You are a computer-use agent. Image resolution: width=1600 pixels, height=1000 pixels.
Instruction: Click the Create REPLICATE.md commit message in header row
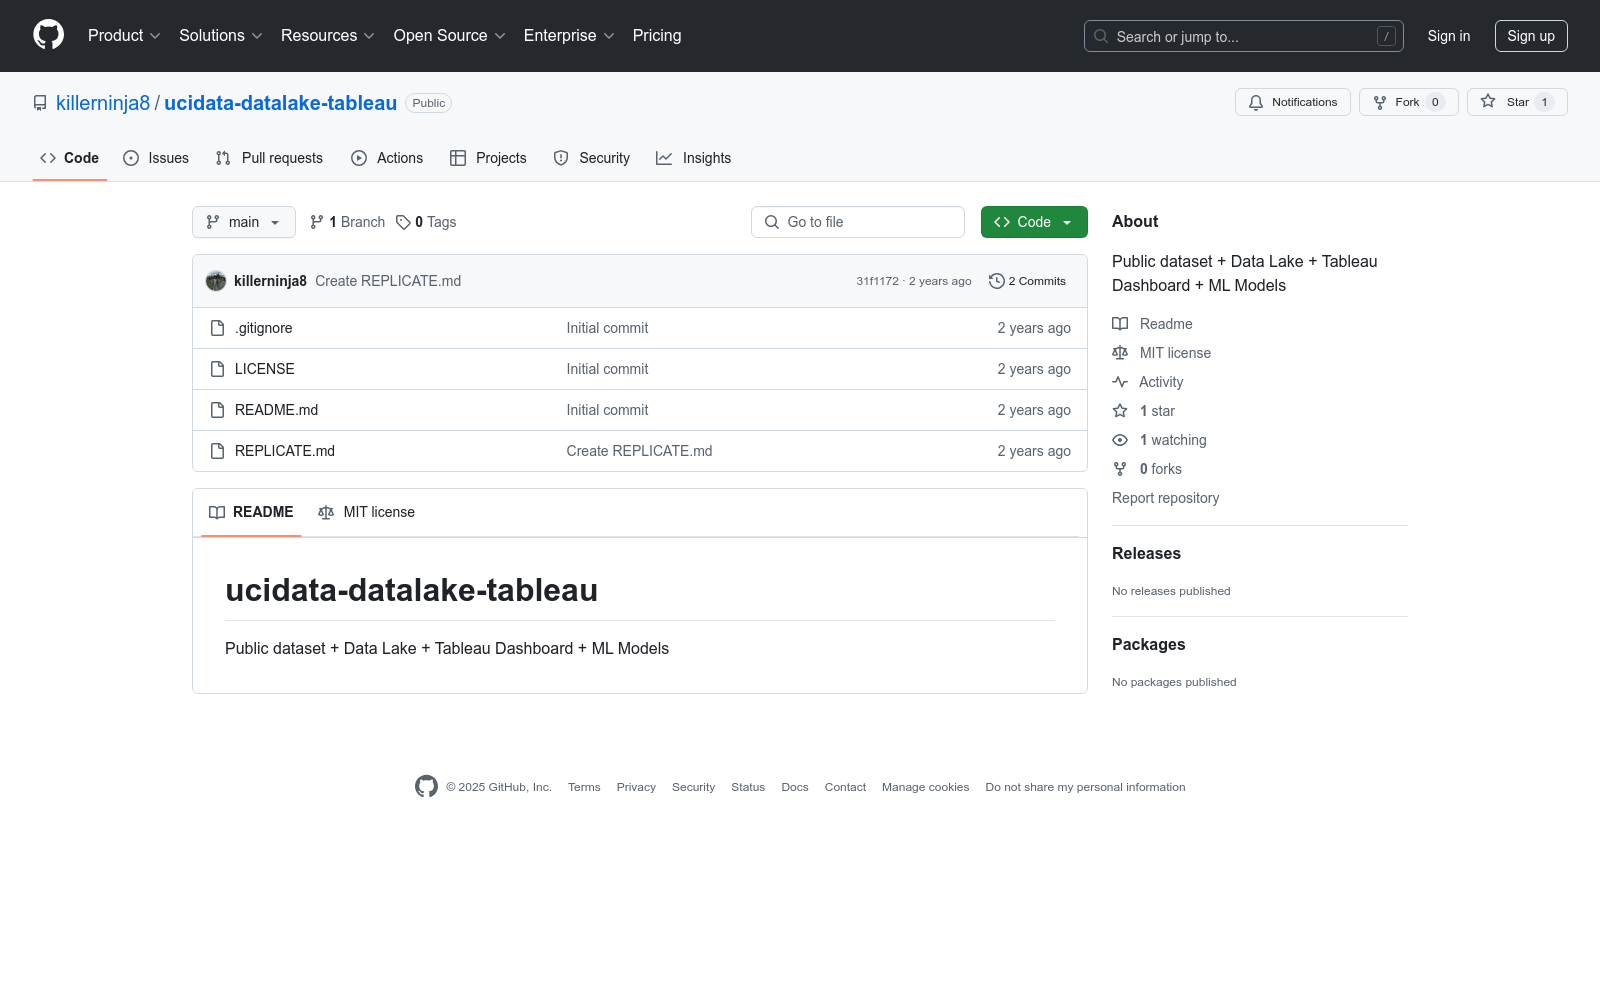click(388, 281)
